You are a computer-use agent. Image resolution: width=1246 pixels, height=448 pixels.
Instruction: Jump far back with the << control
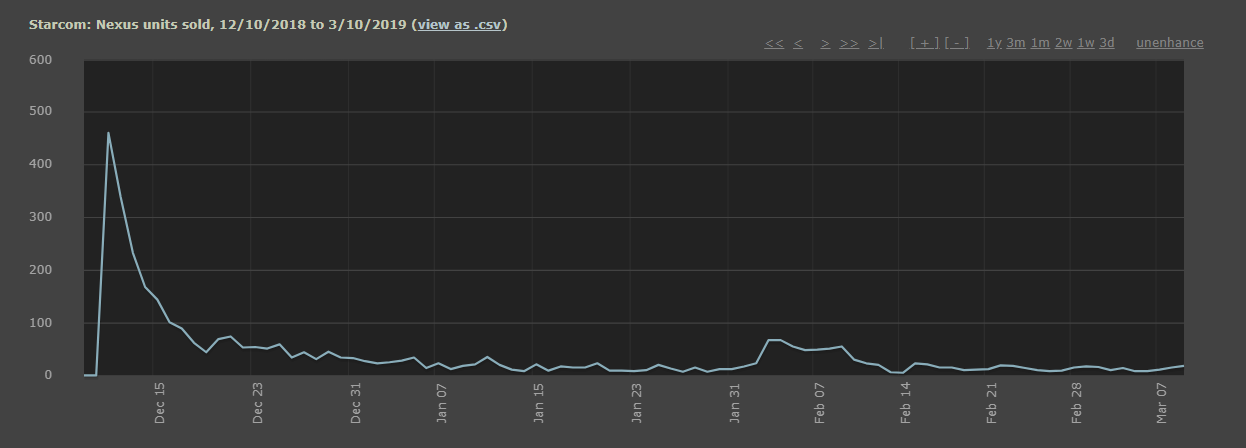pyautogui.click(x=774, y=43)
